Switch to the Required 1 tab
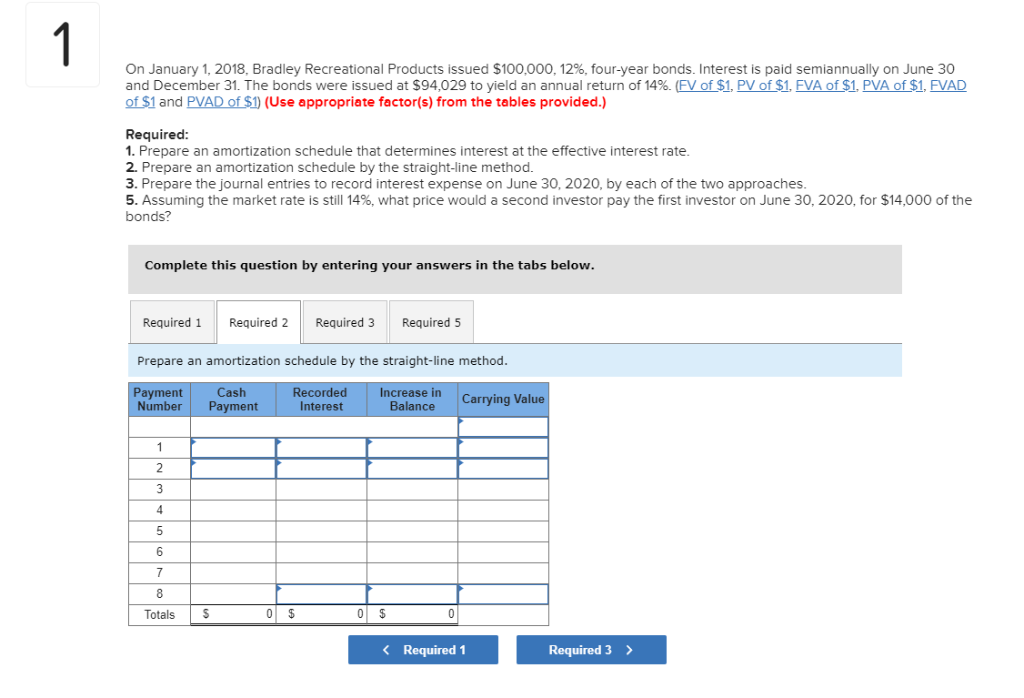Screen dimensions: 1024x698 coord(172,321)
